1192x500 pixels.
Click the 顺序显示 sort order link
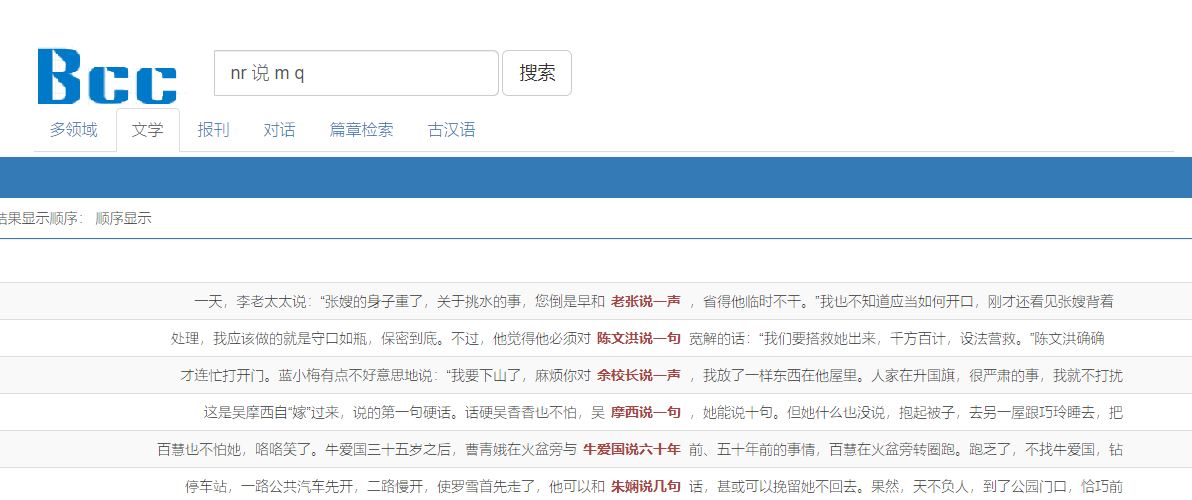pos(124,218)
